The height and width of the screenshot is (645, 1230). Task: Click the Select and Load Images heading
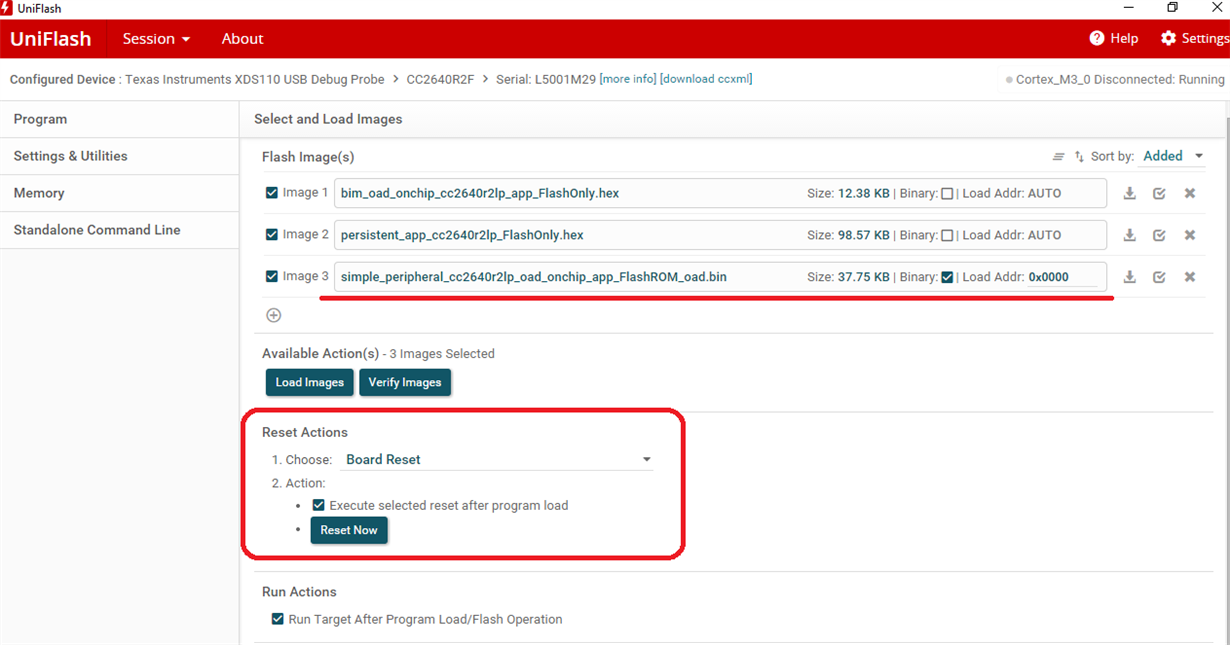(x=328, y=119)
